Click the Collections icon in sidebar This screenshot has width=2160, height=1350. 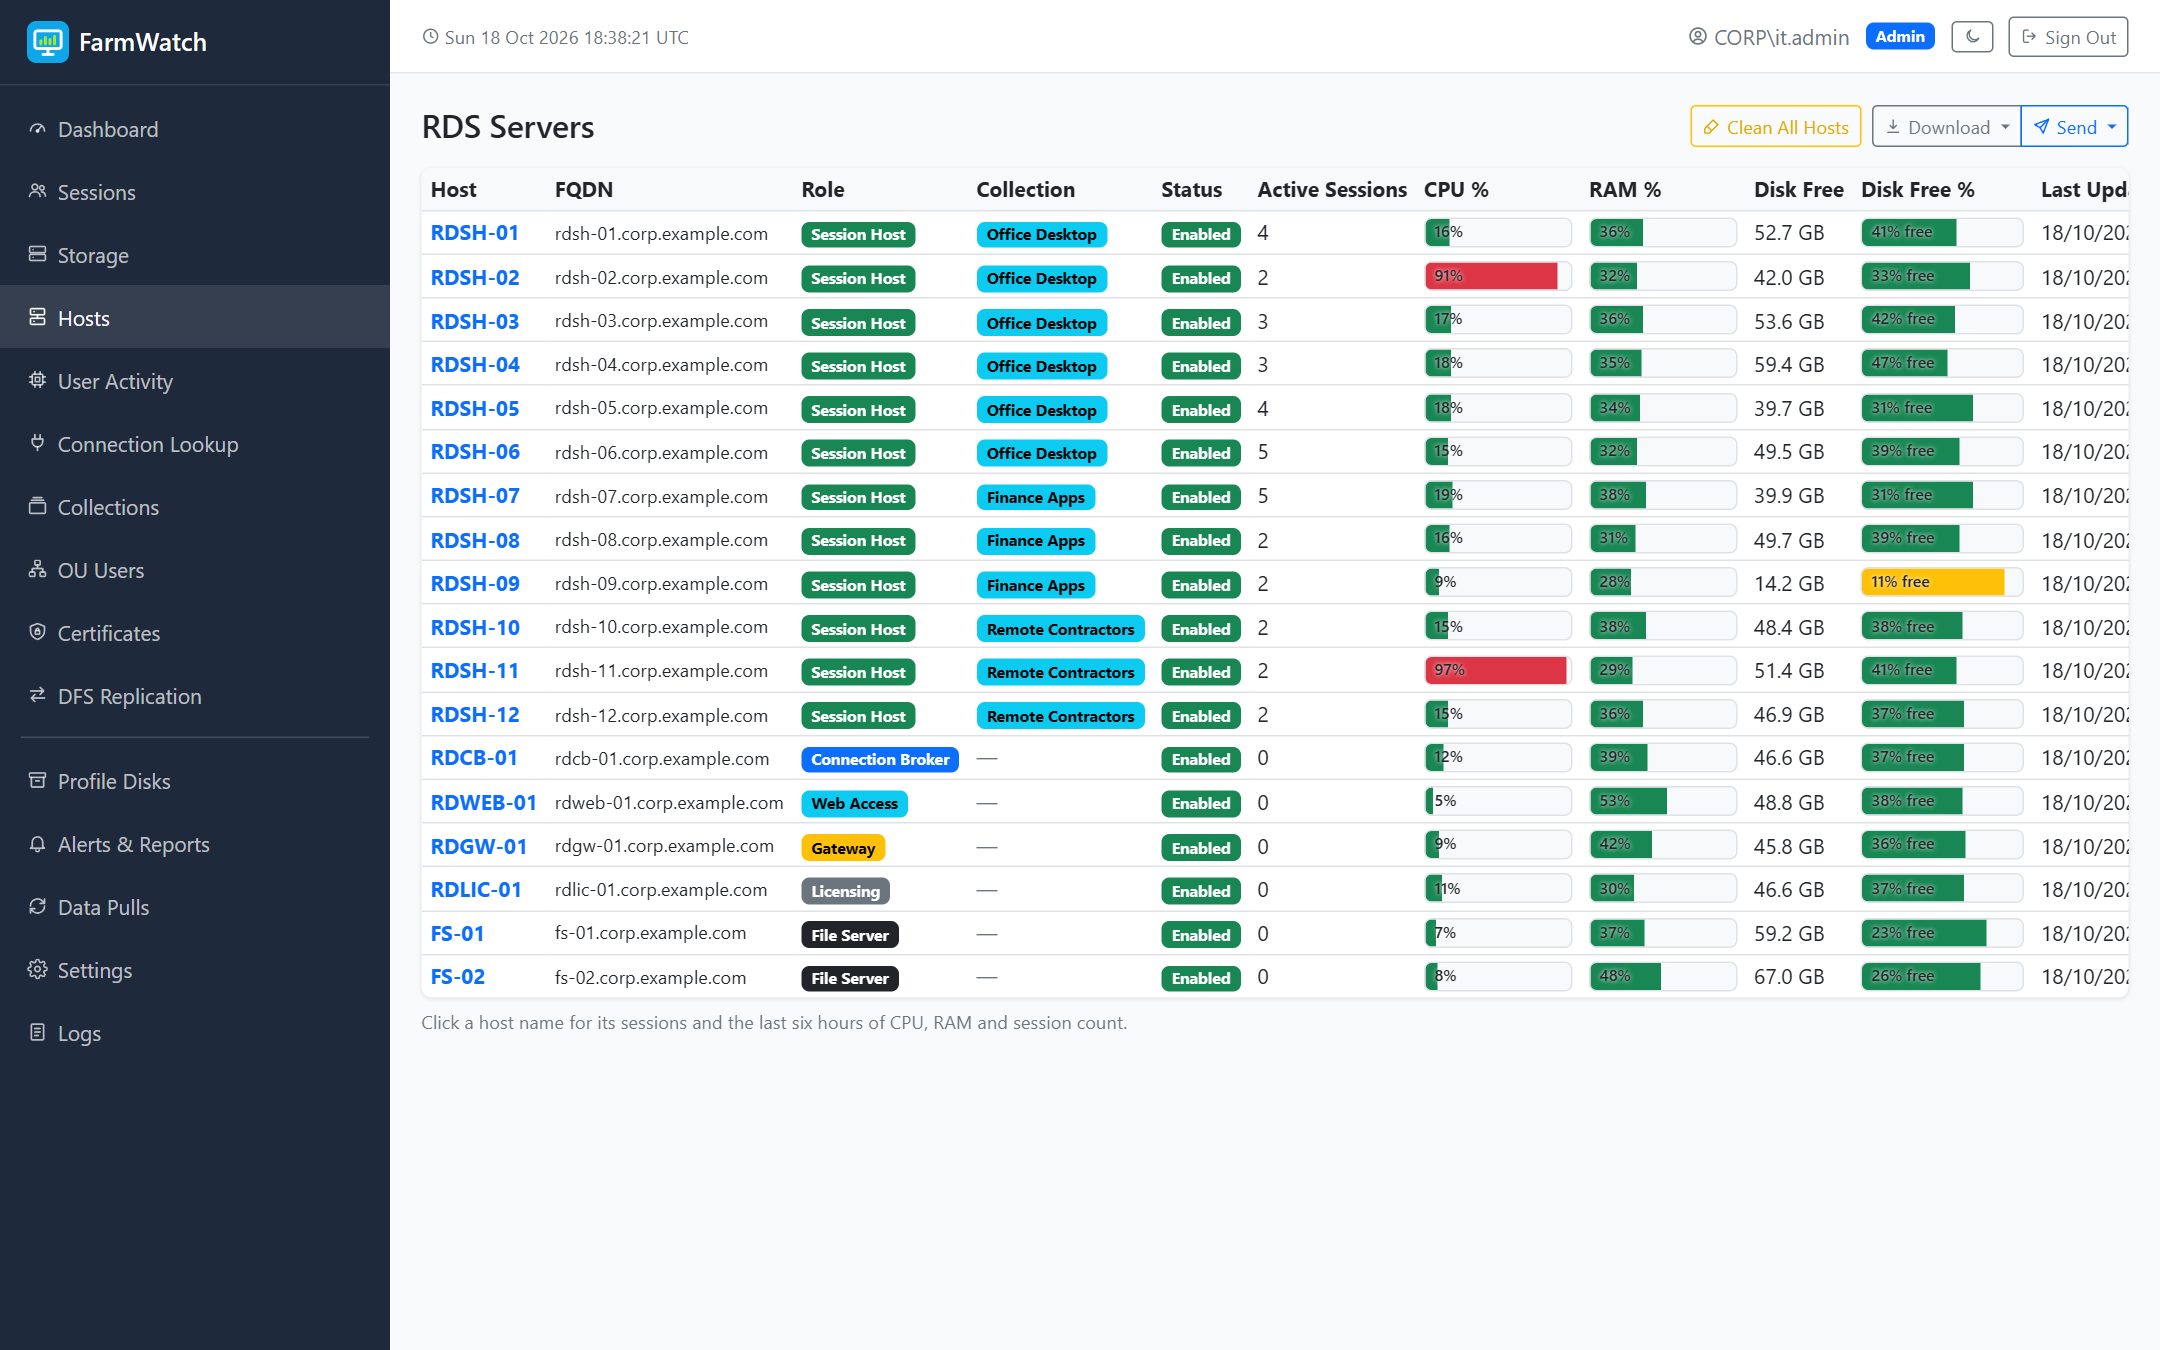coord(38,506)
